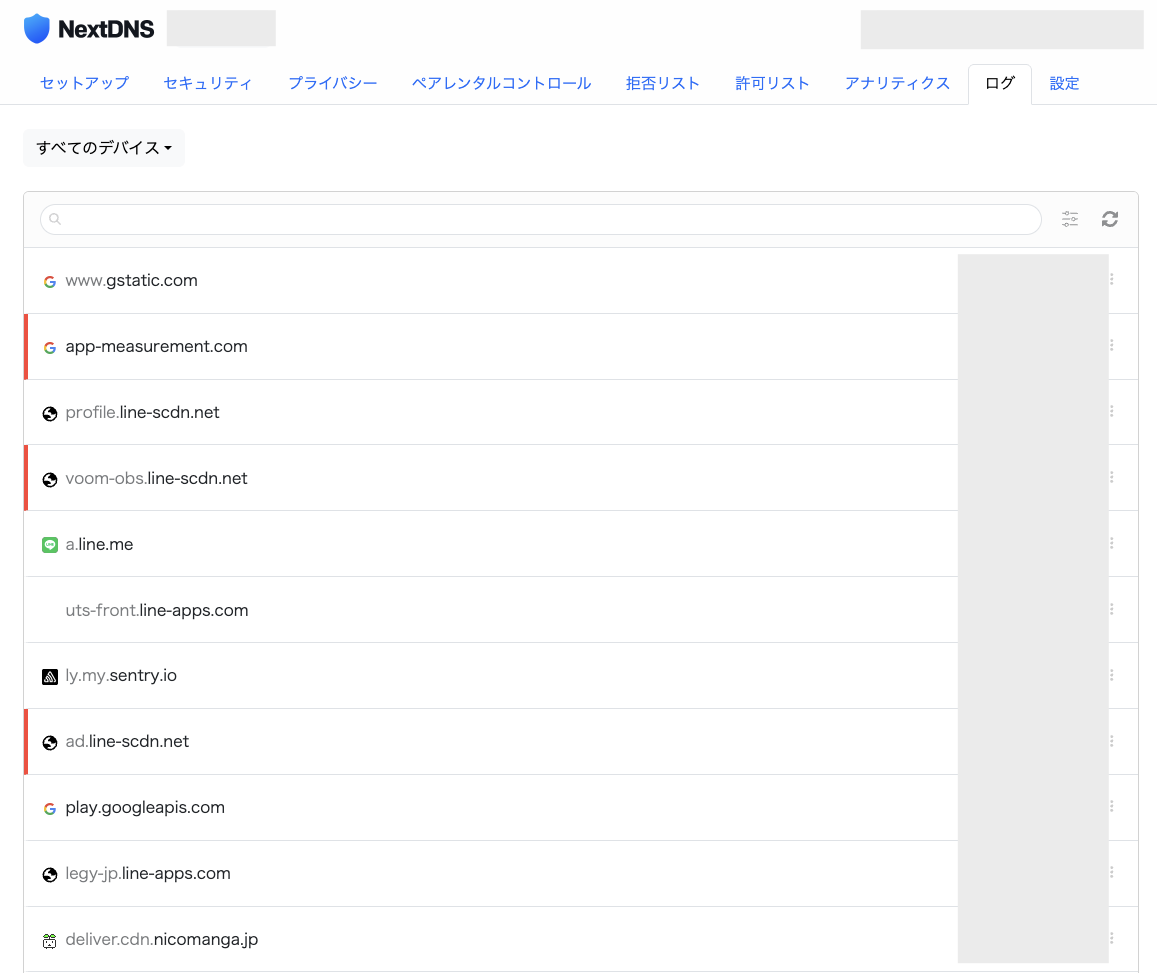Click the play.googleapis.com domain text
The image size is (1157, 973).
pos(145,807)
